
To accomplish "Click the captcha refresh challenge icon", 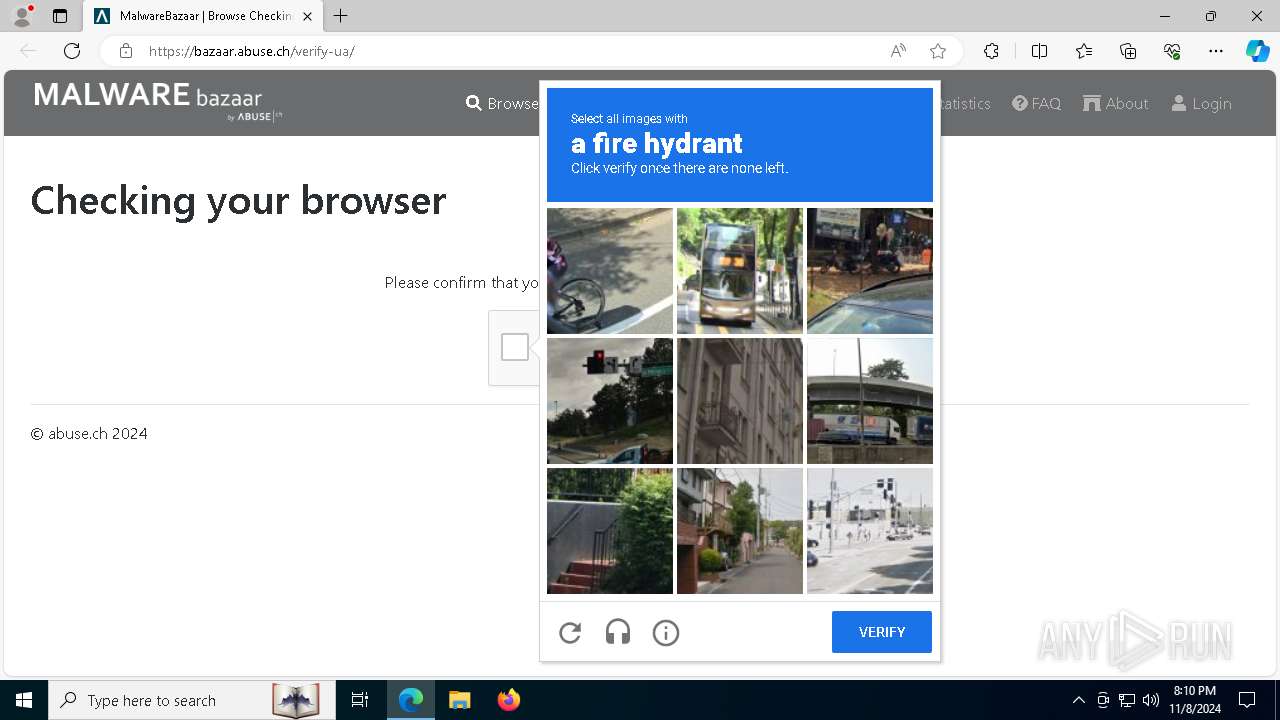I will [x=570, y=632].
